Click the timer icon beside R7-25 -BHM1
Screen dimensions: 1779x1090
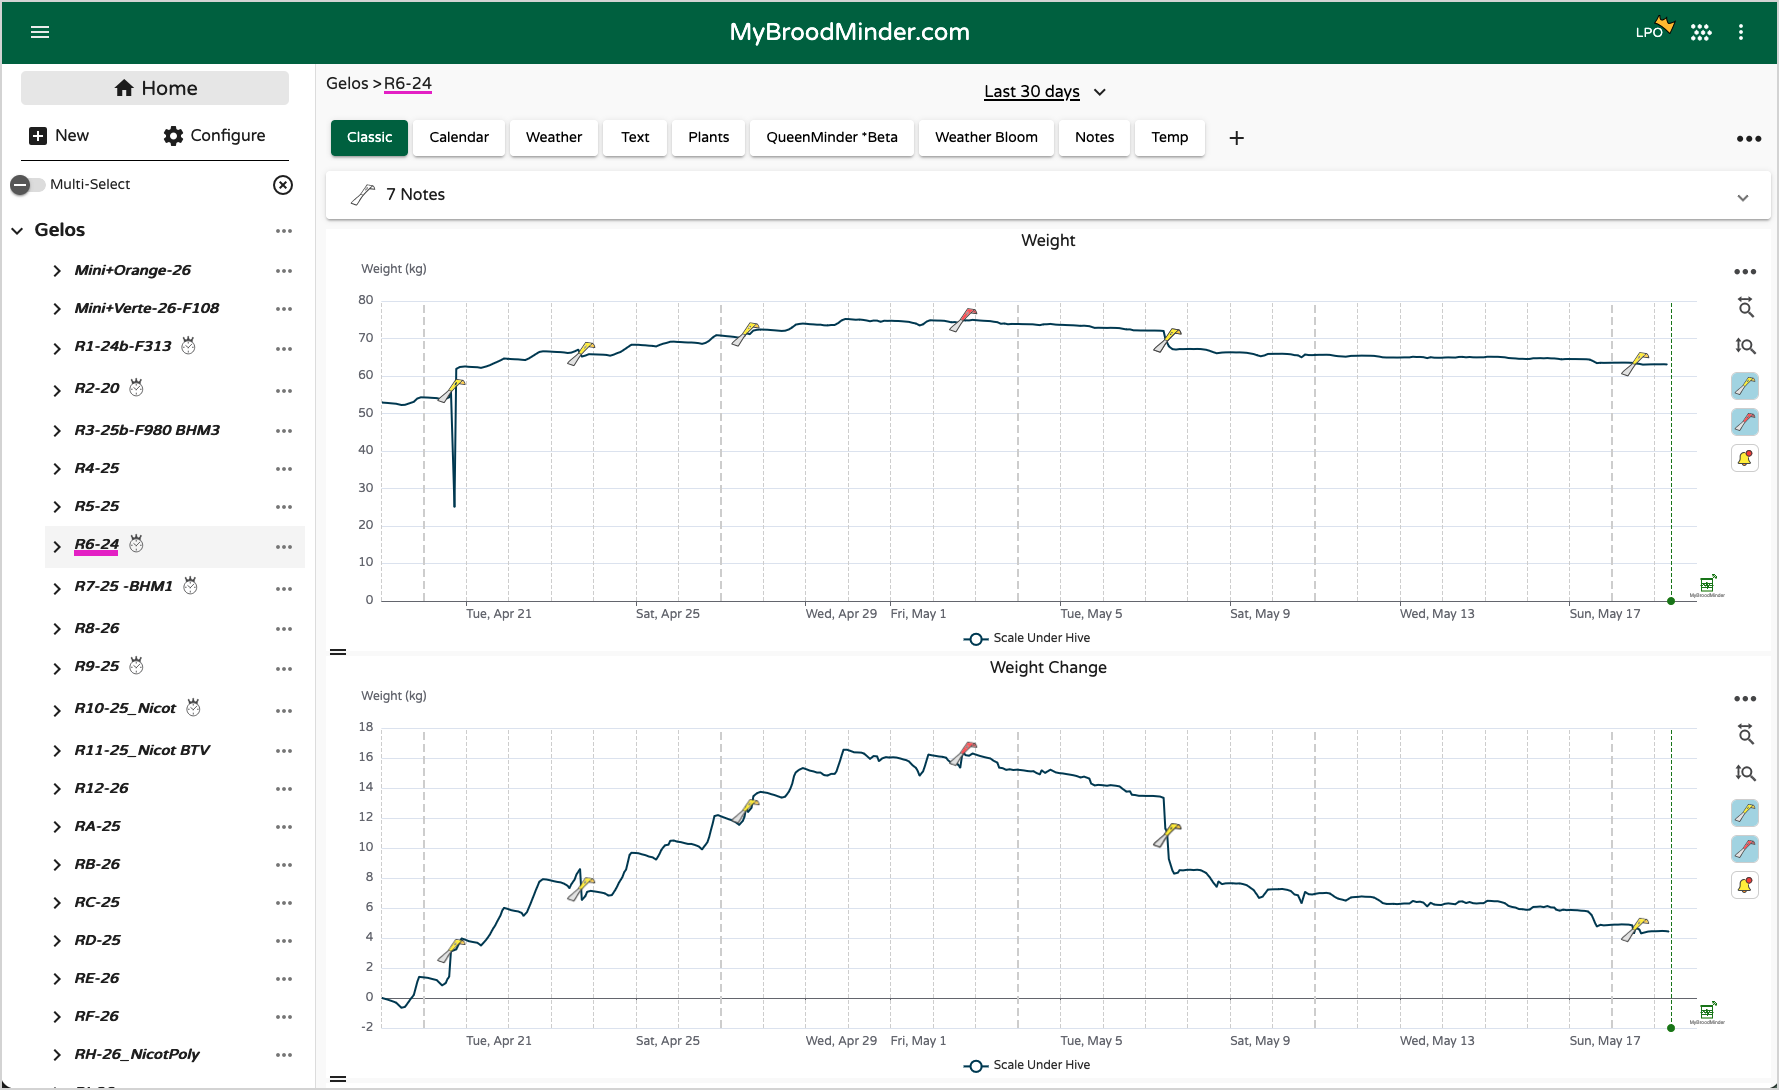tap(190, 585)
